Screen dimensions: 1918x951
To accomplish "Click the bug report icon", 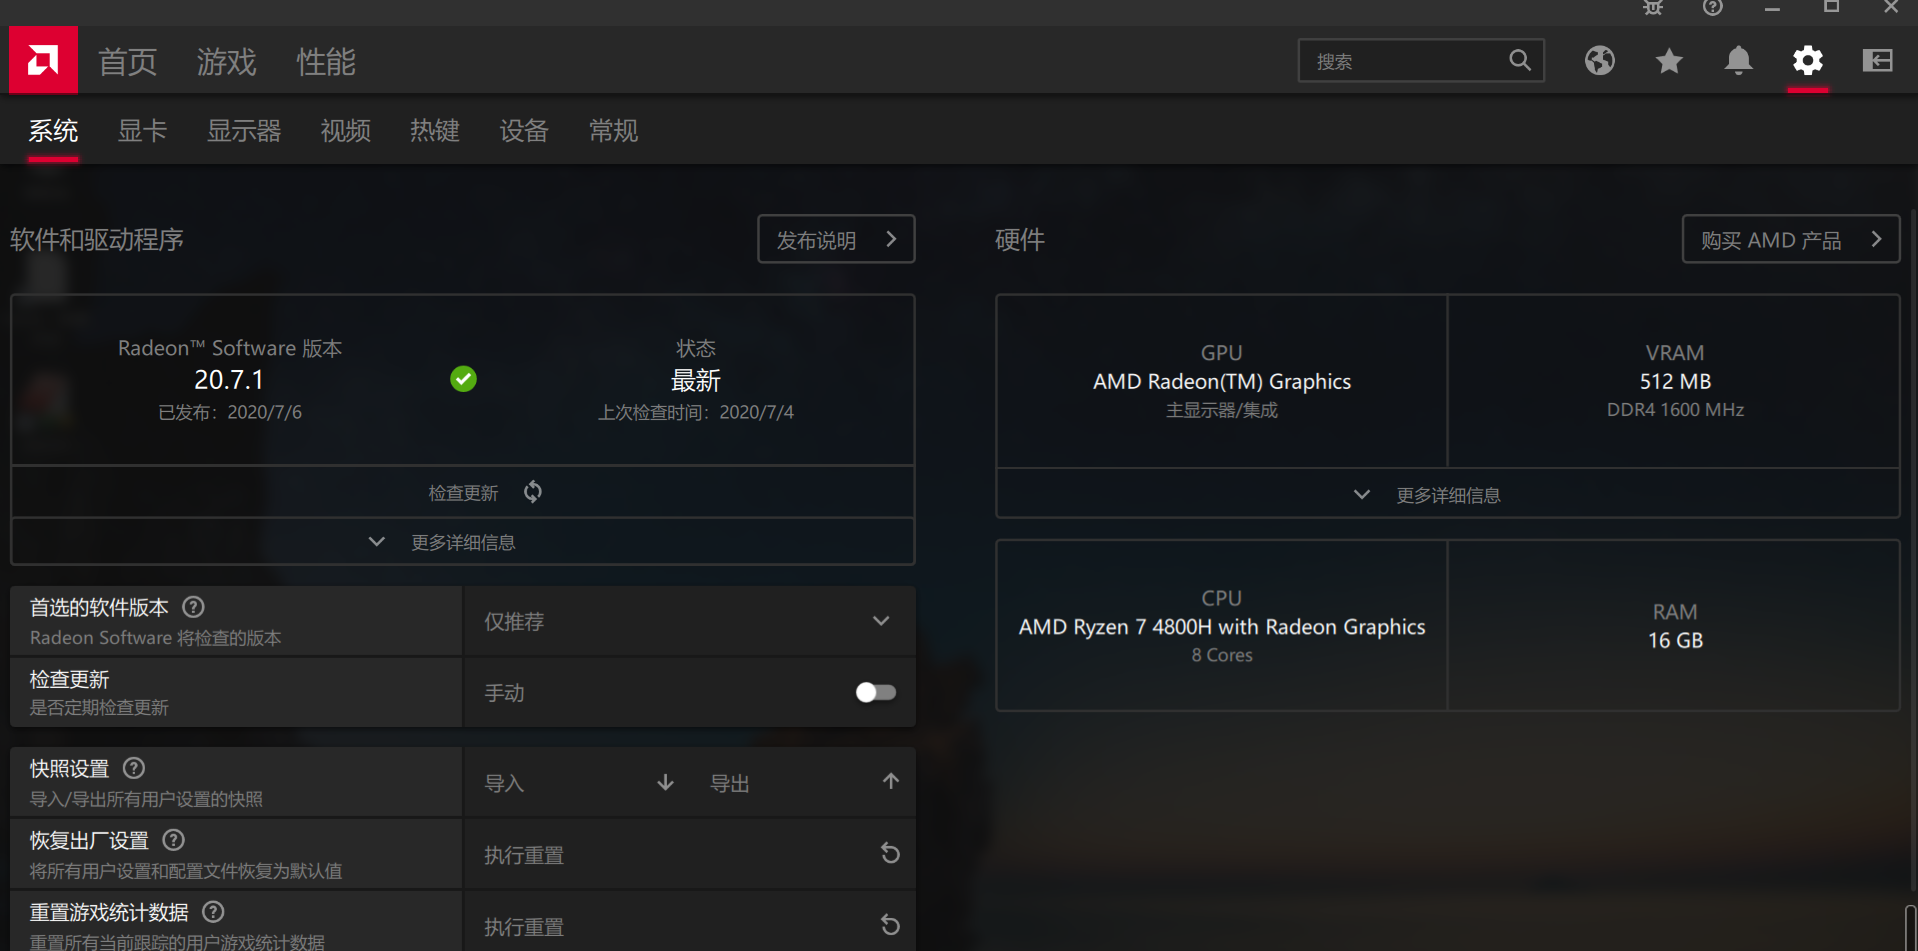I will click(x=1653, y=7).
